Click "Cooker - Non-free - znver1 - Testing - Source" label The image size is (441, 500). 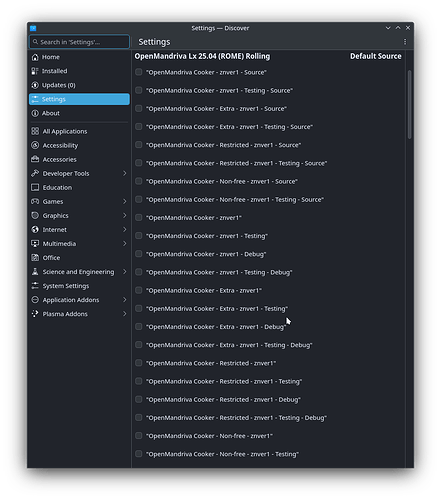pyautogui.click(x=235, y=199)
